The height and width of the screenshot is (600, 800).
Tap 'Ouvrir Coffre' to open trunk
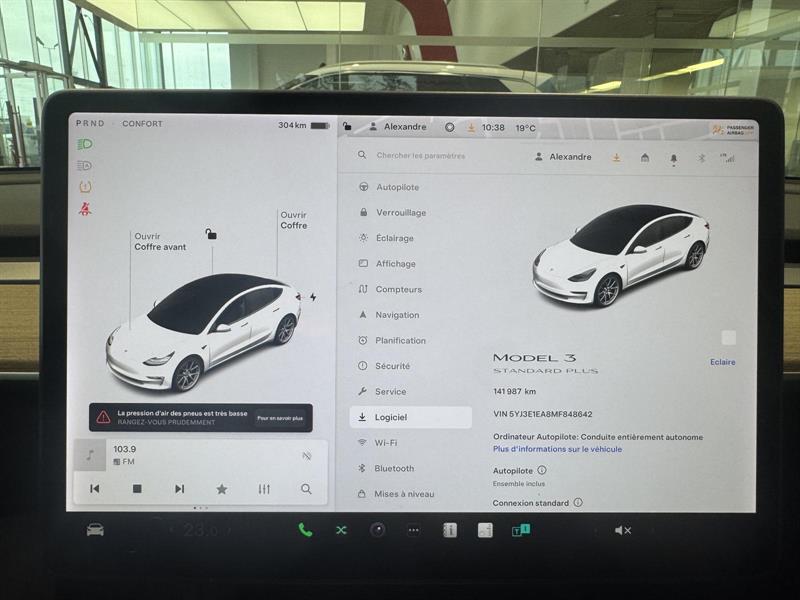pyautogui.click(x=294, y=220)
